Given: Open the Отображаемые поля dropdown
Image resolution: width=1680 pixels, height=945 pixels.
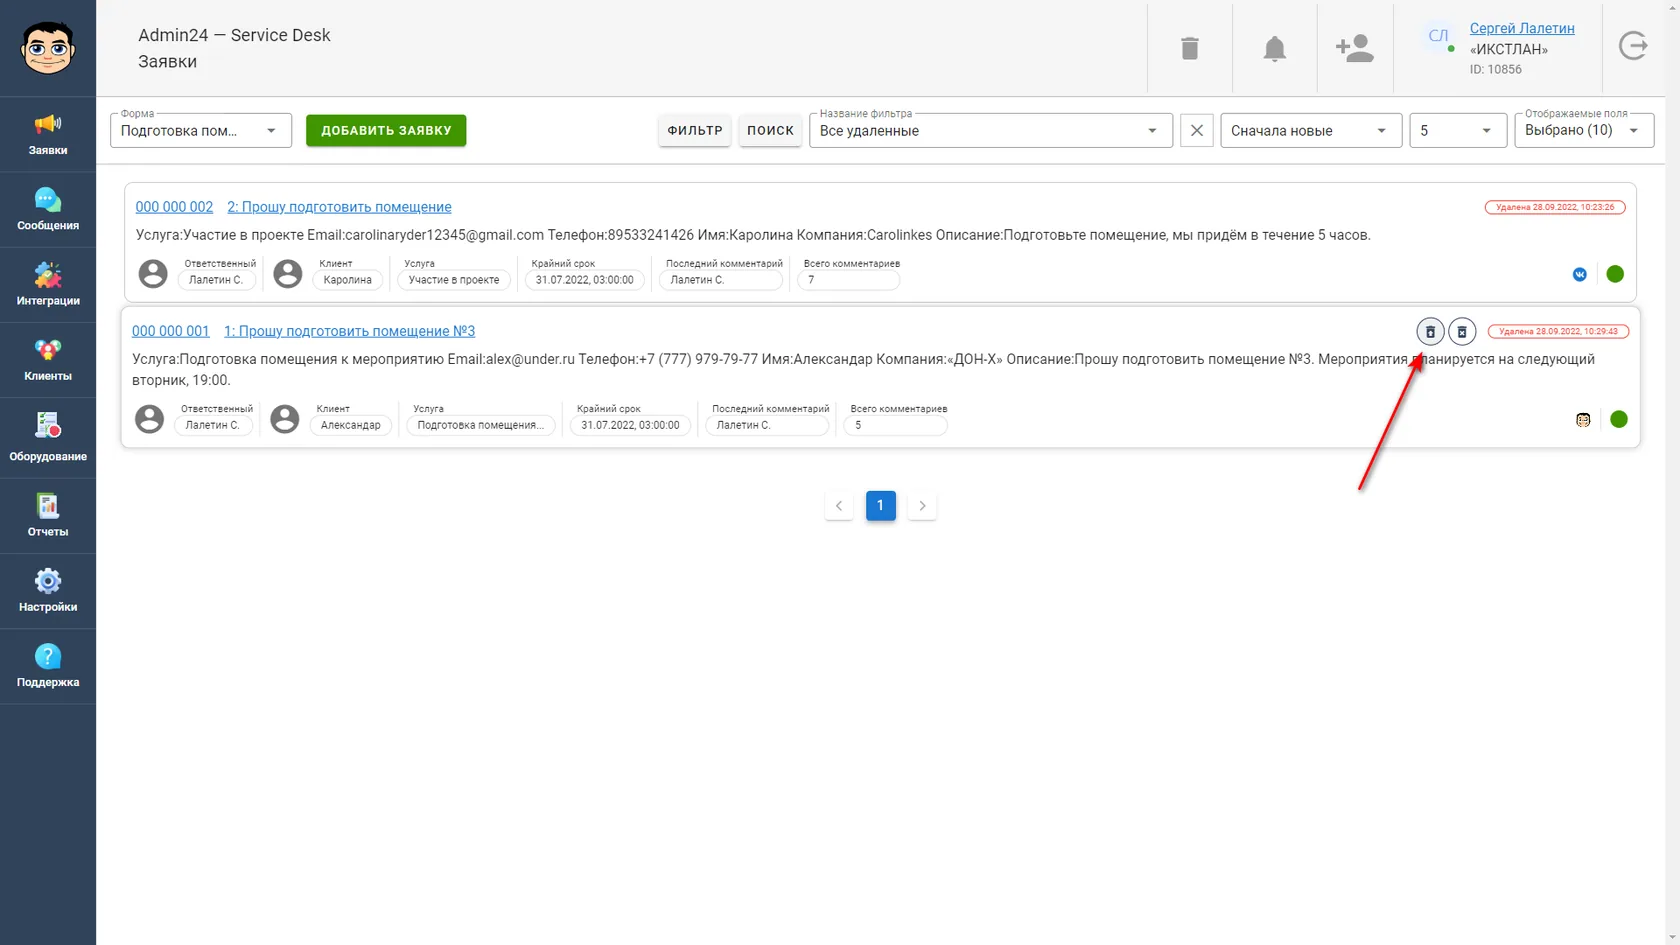Looking at the screenshot, I should click(1584, 131).
